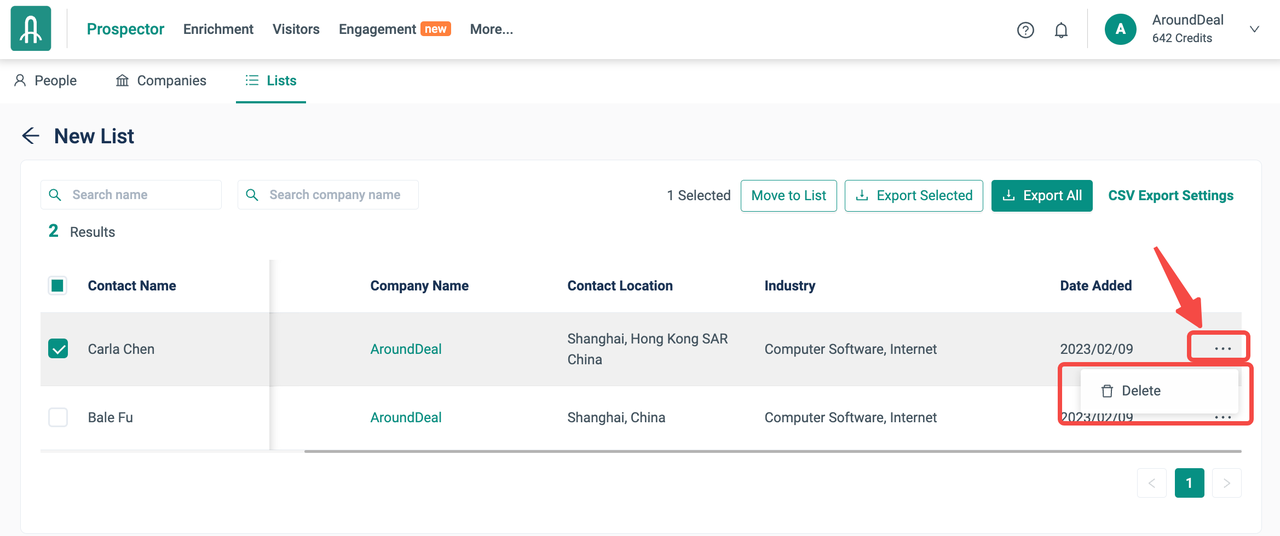
Task: Go to next page arrow in pagination
Action: 1226,483
